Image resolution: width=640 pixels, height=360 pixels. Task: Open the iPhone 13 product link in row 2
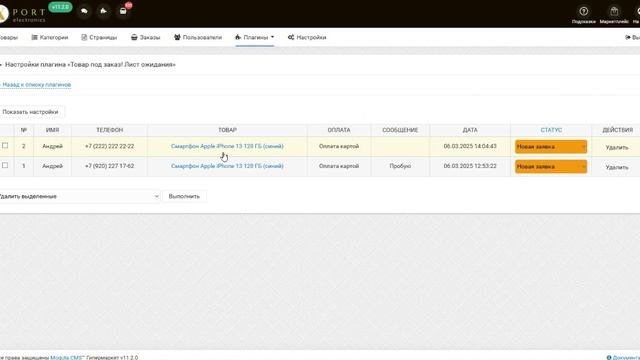[227, 146]
